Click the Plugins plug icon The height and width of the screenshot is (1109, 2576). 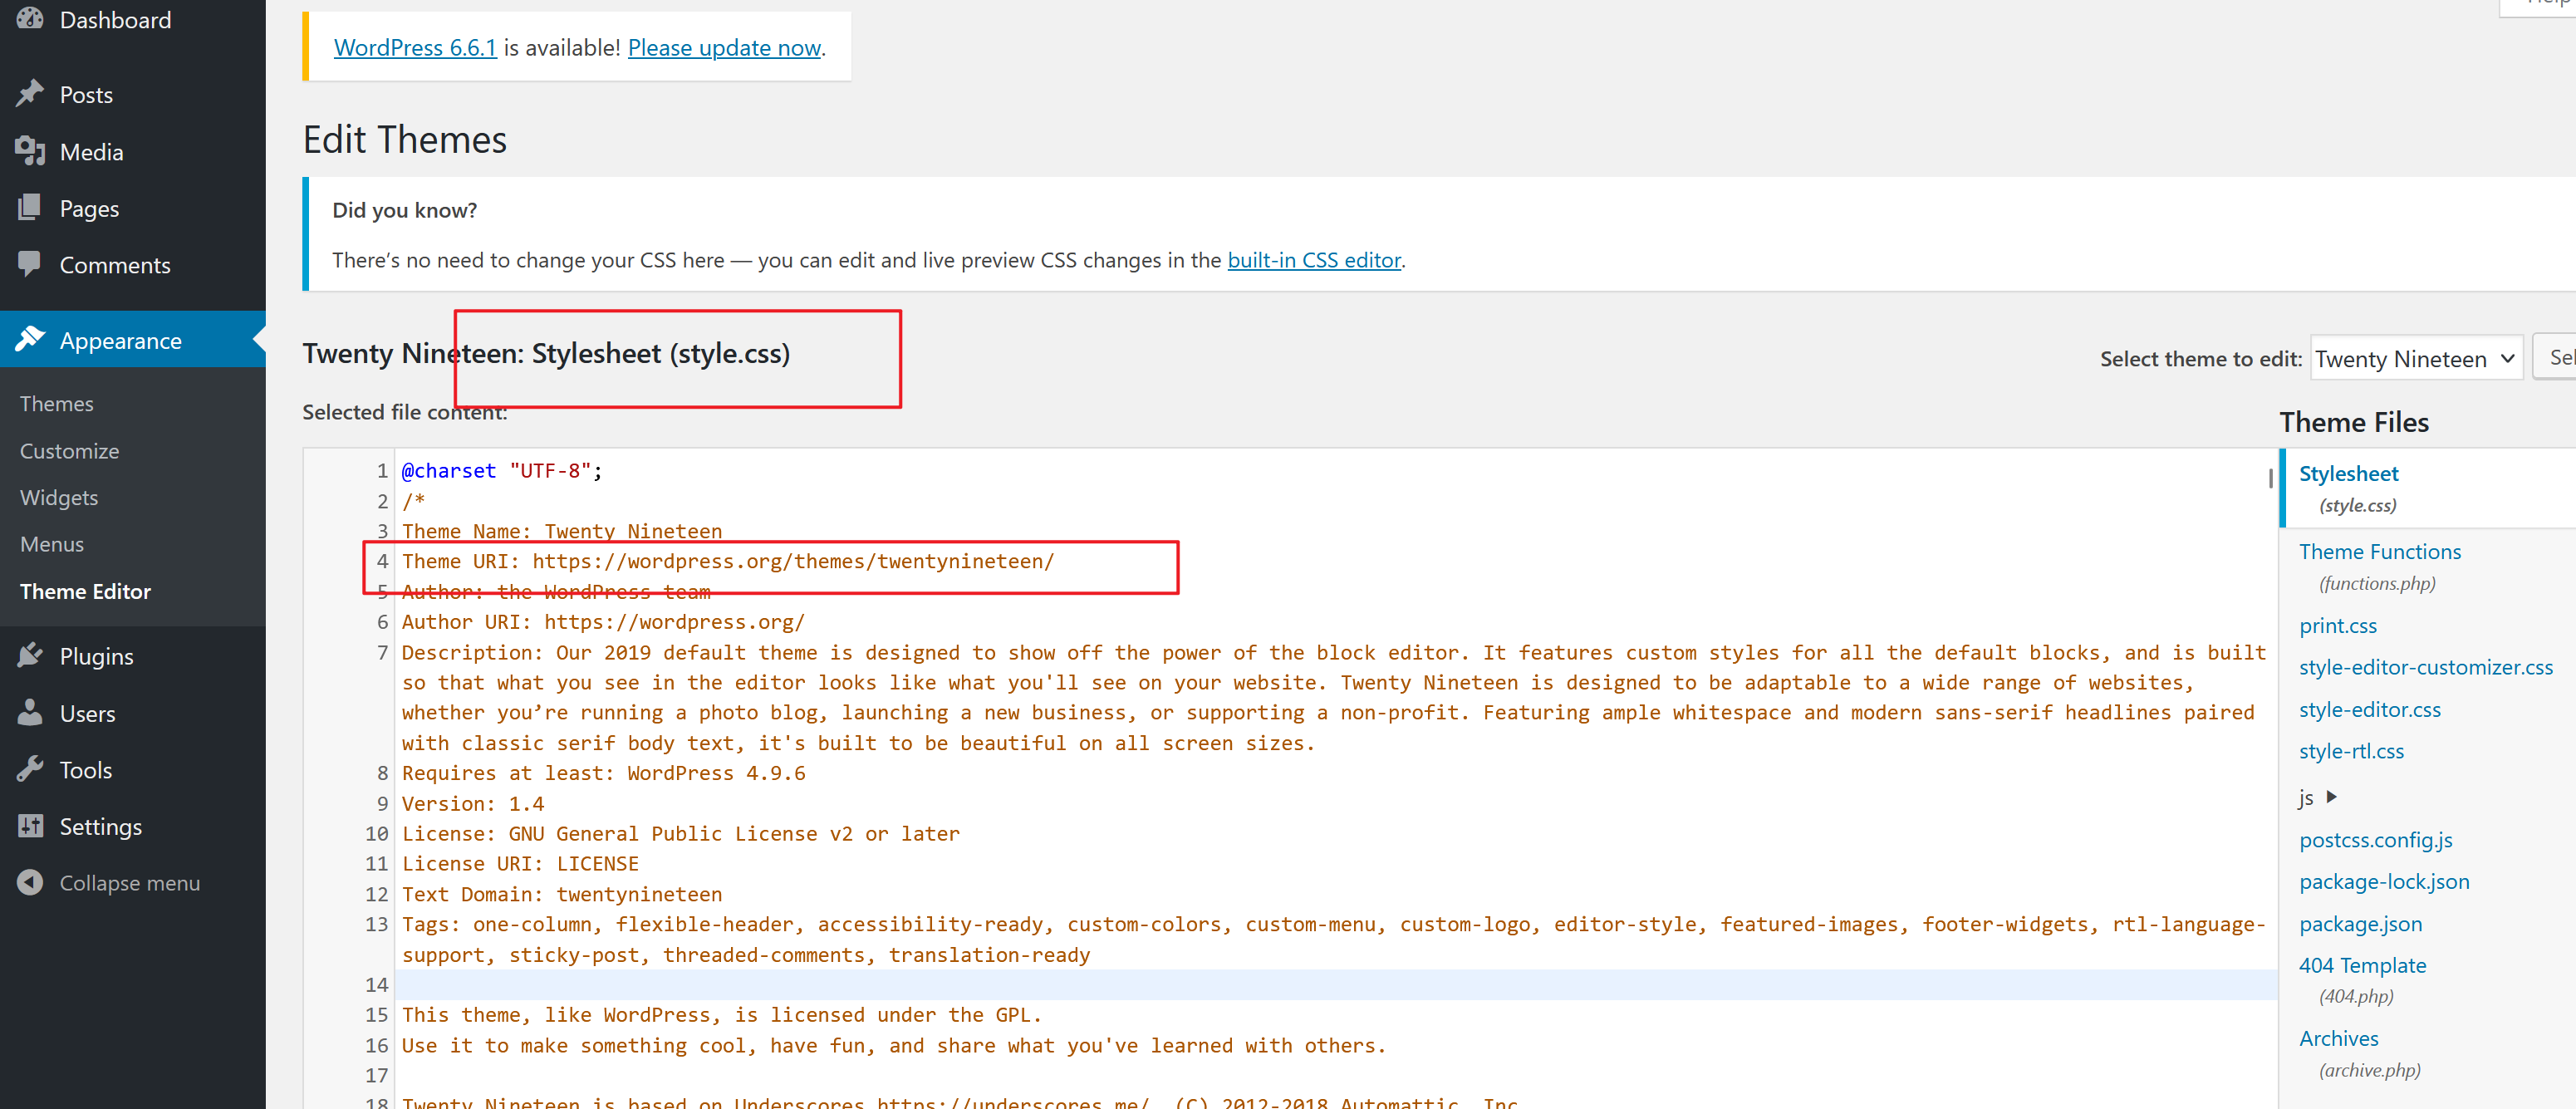tap(30, 655)
